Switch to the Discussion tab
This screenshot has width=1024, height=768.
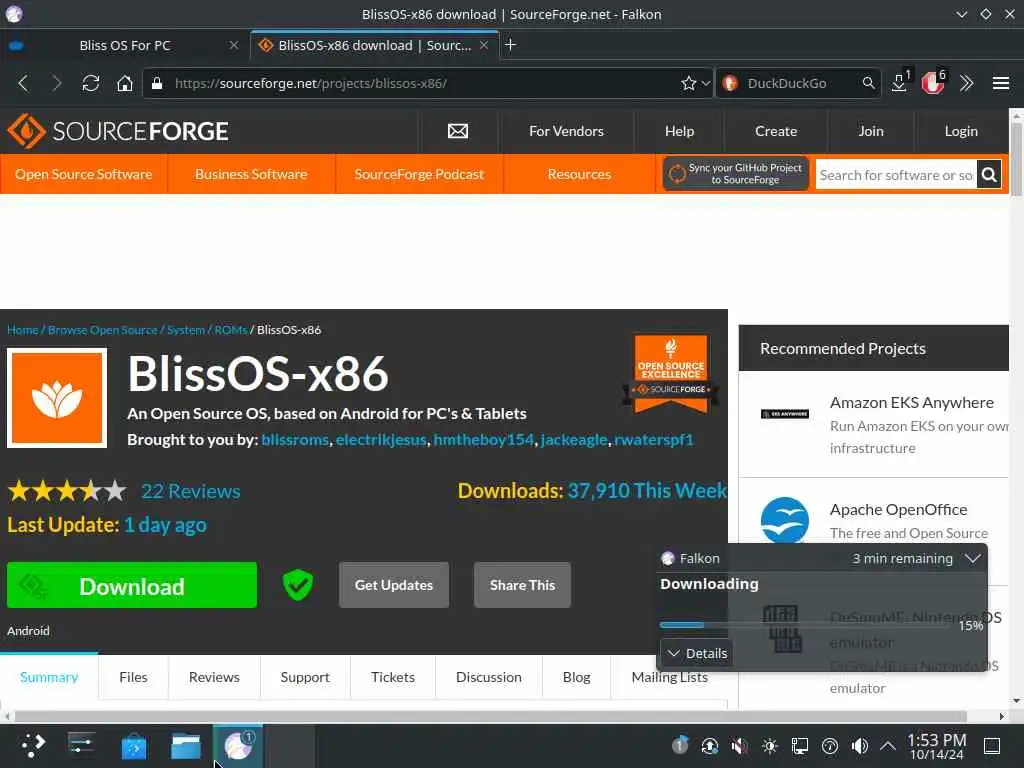click(488, 677)
